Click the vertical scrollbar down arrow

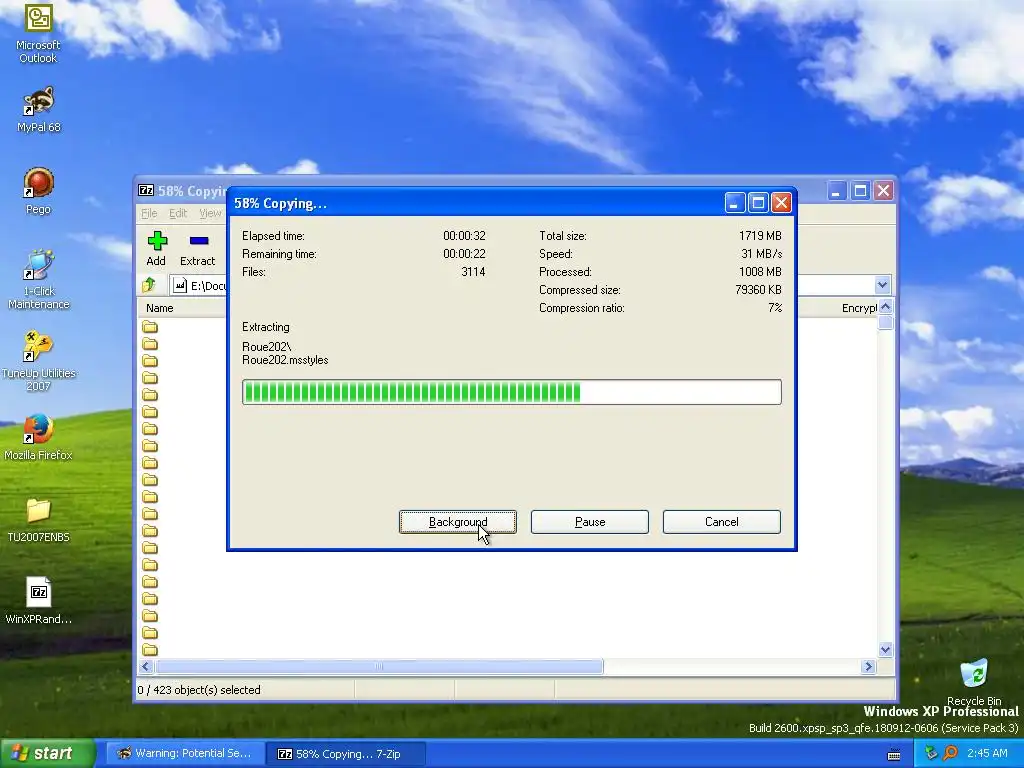886,650
